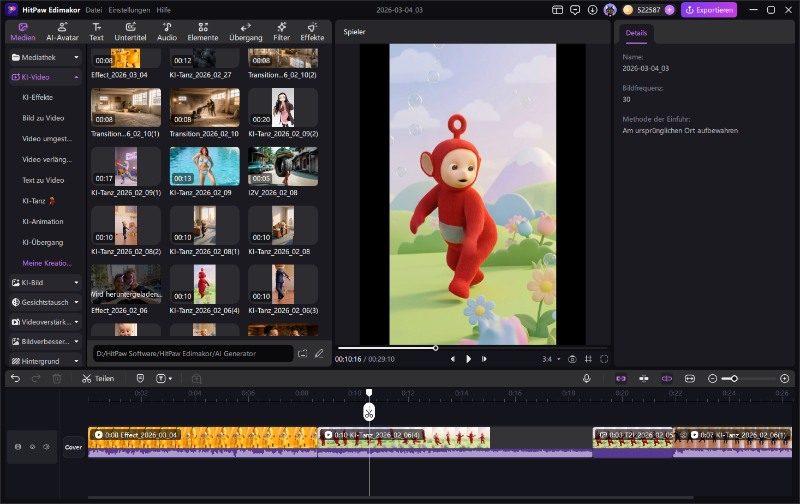This screenshot has height=504, width=800.
Task: Play the video in the player
Action: pyautogui.click(x=468, y=359)
